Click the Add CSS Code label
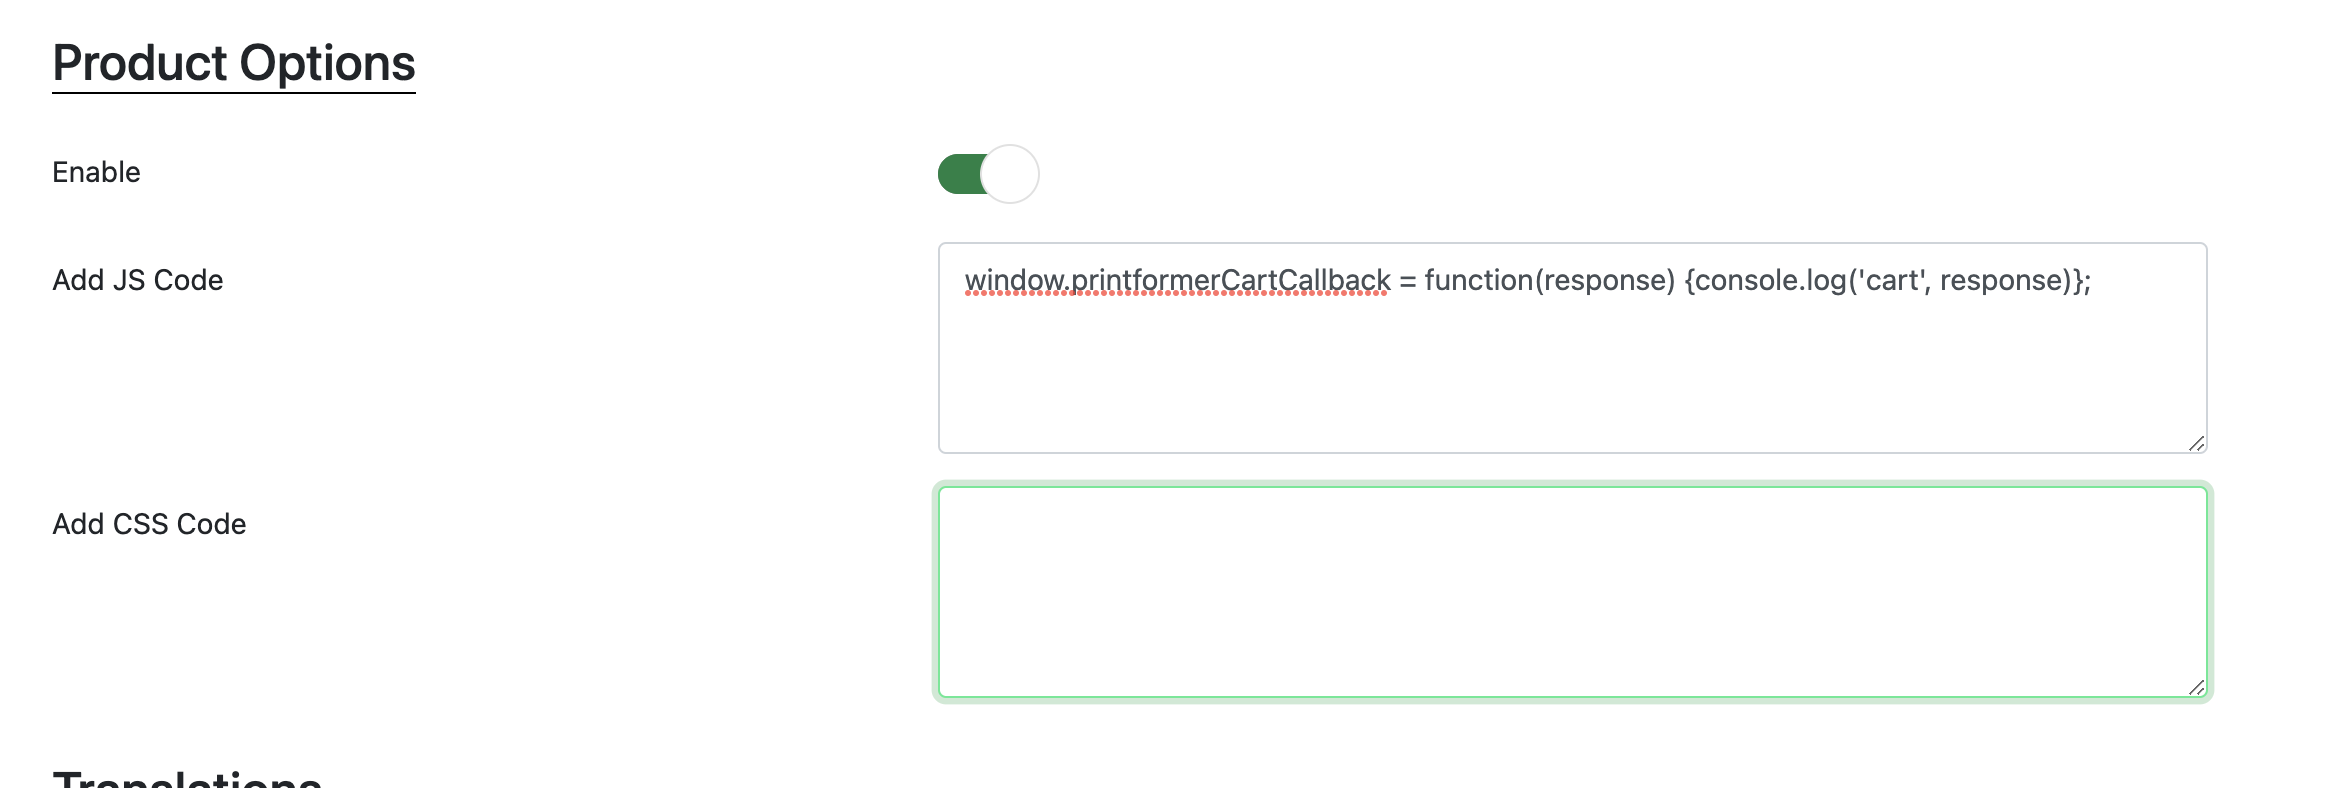Screen dimensions: 2334x788 click(149, 524)
